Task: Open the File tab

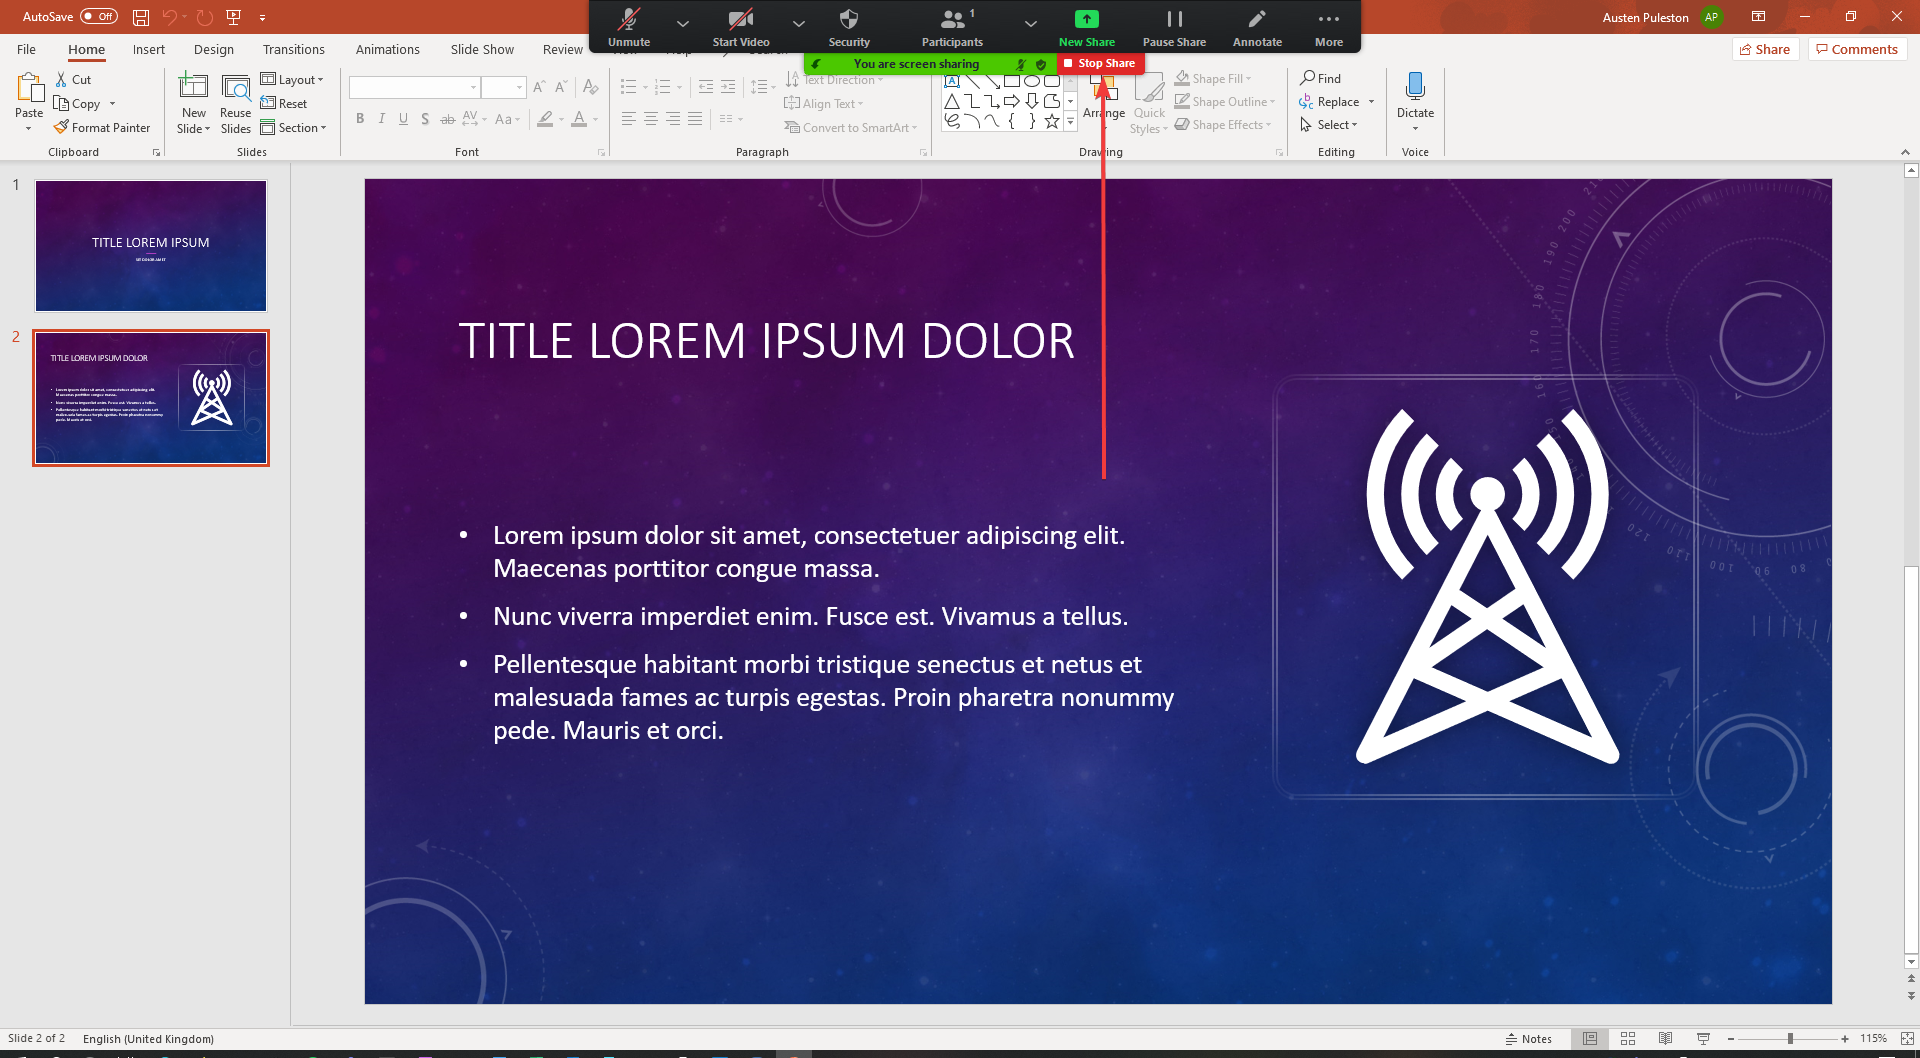Action: pyautogui.click(x=27, y=49)
